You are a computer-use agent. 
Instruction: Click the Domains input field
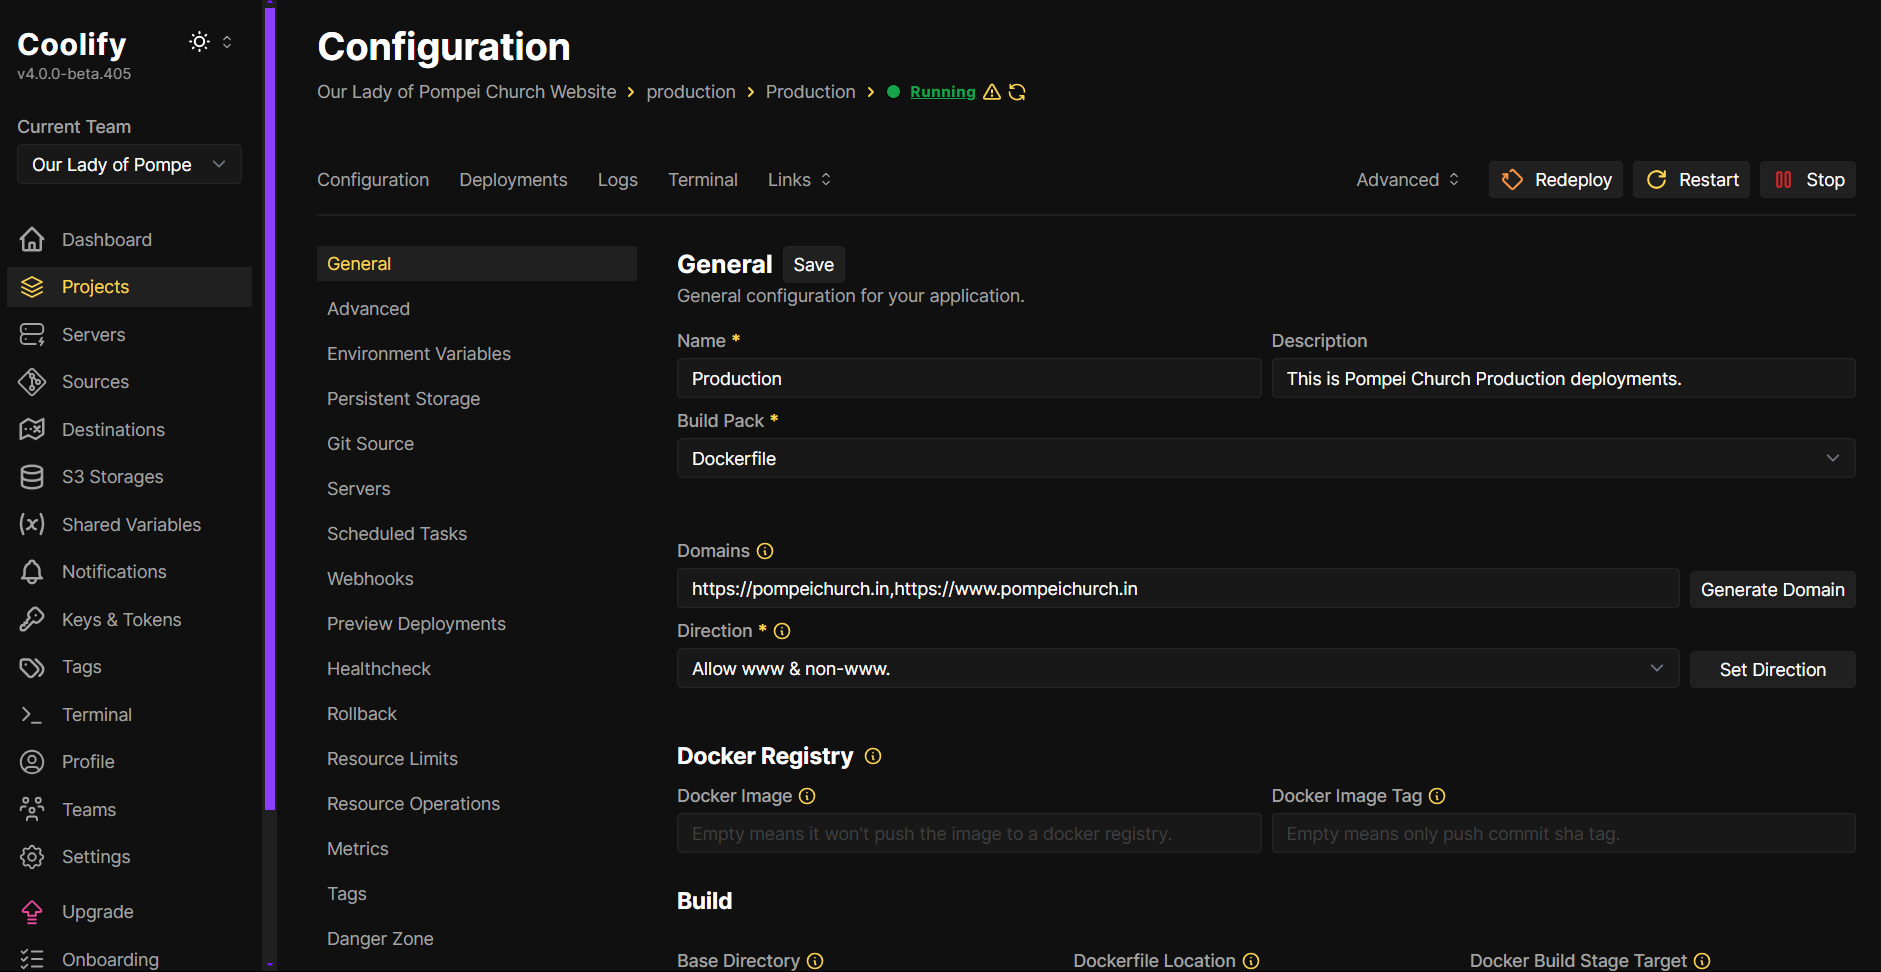[x=1177, y=589]
